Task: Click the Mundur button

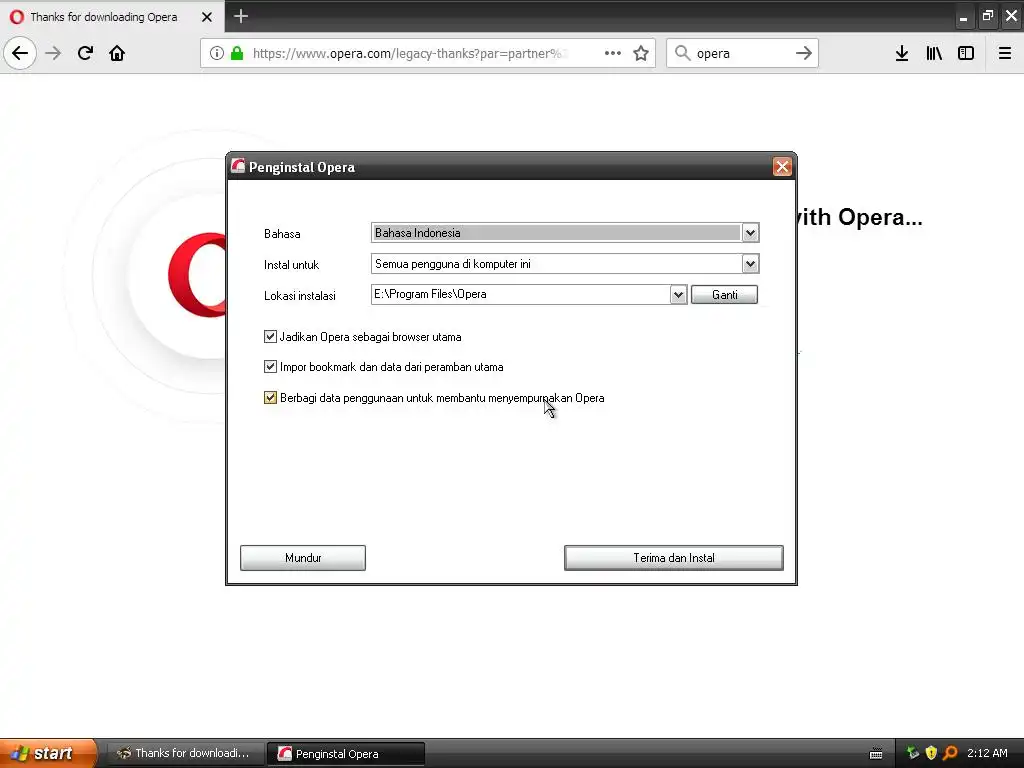Action: (303, 558)
